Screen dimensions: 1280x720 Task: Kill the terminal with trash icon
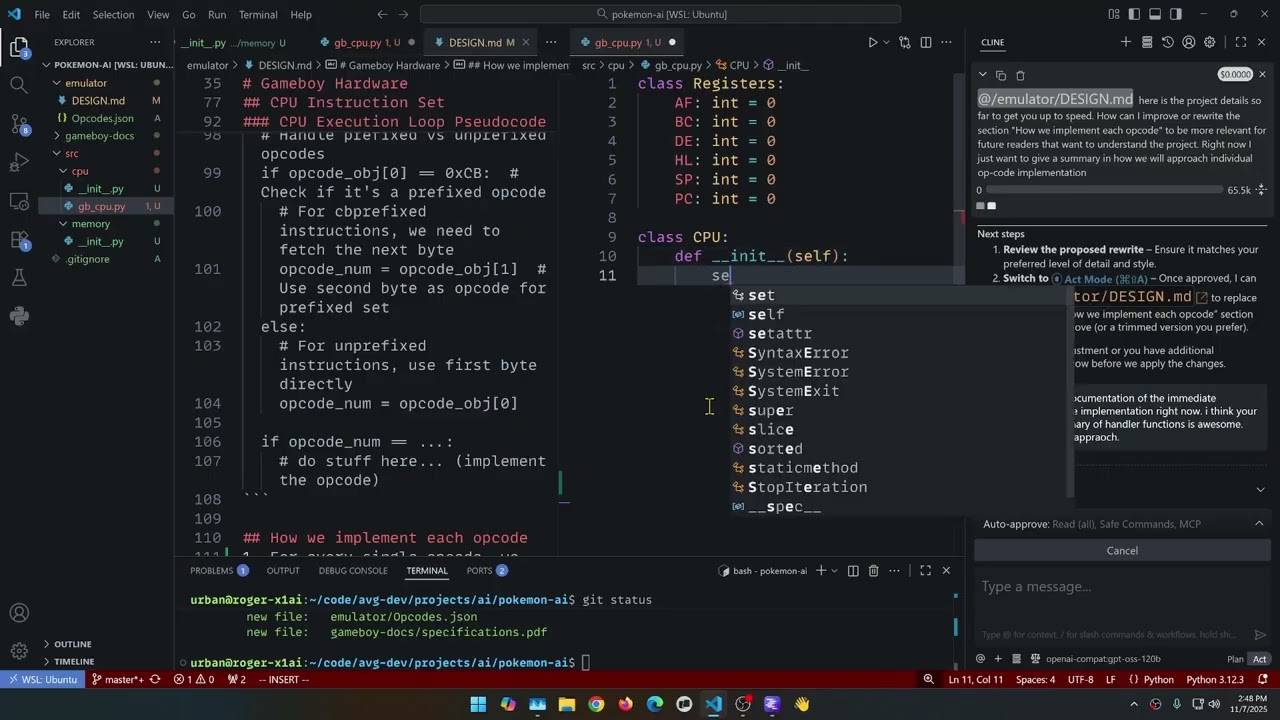[x=873, y=571]
